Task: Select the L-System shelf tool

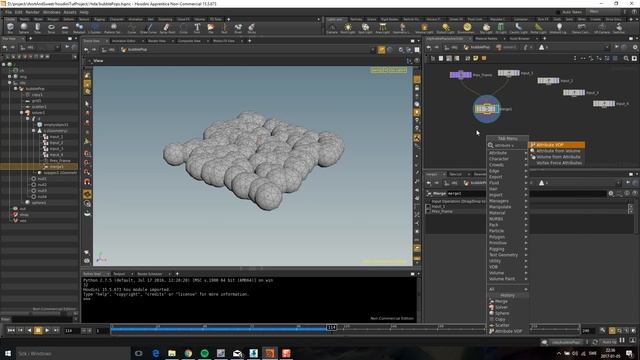Action: click(94, 28)
